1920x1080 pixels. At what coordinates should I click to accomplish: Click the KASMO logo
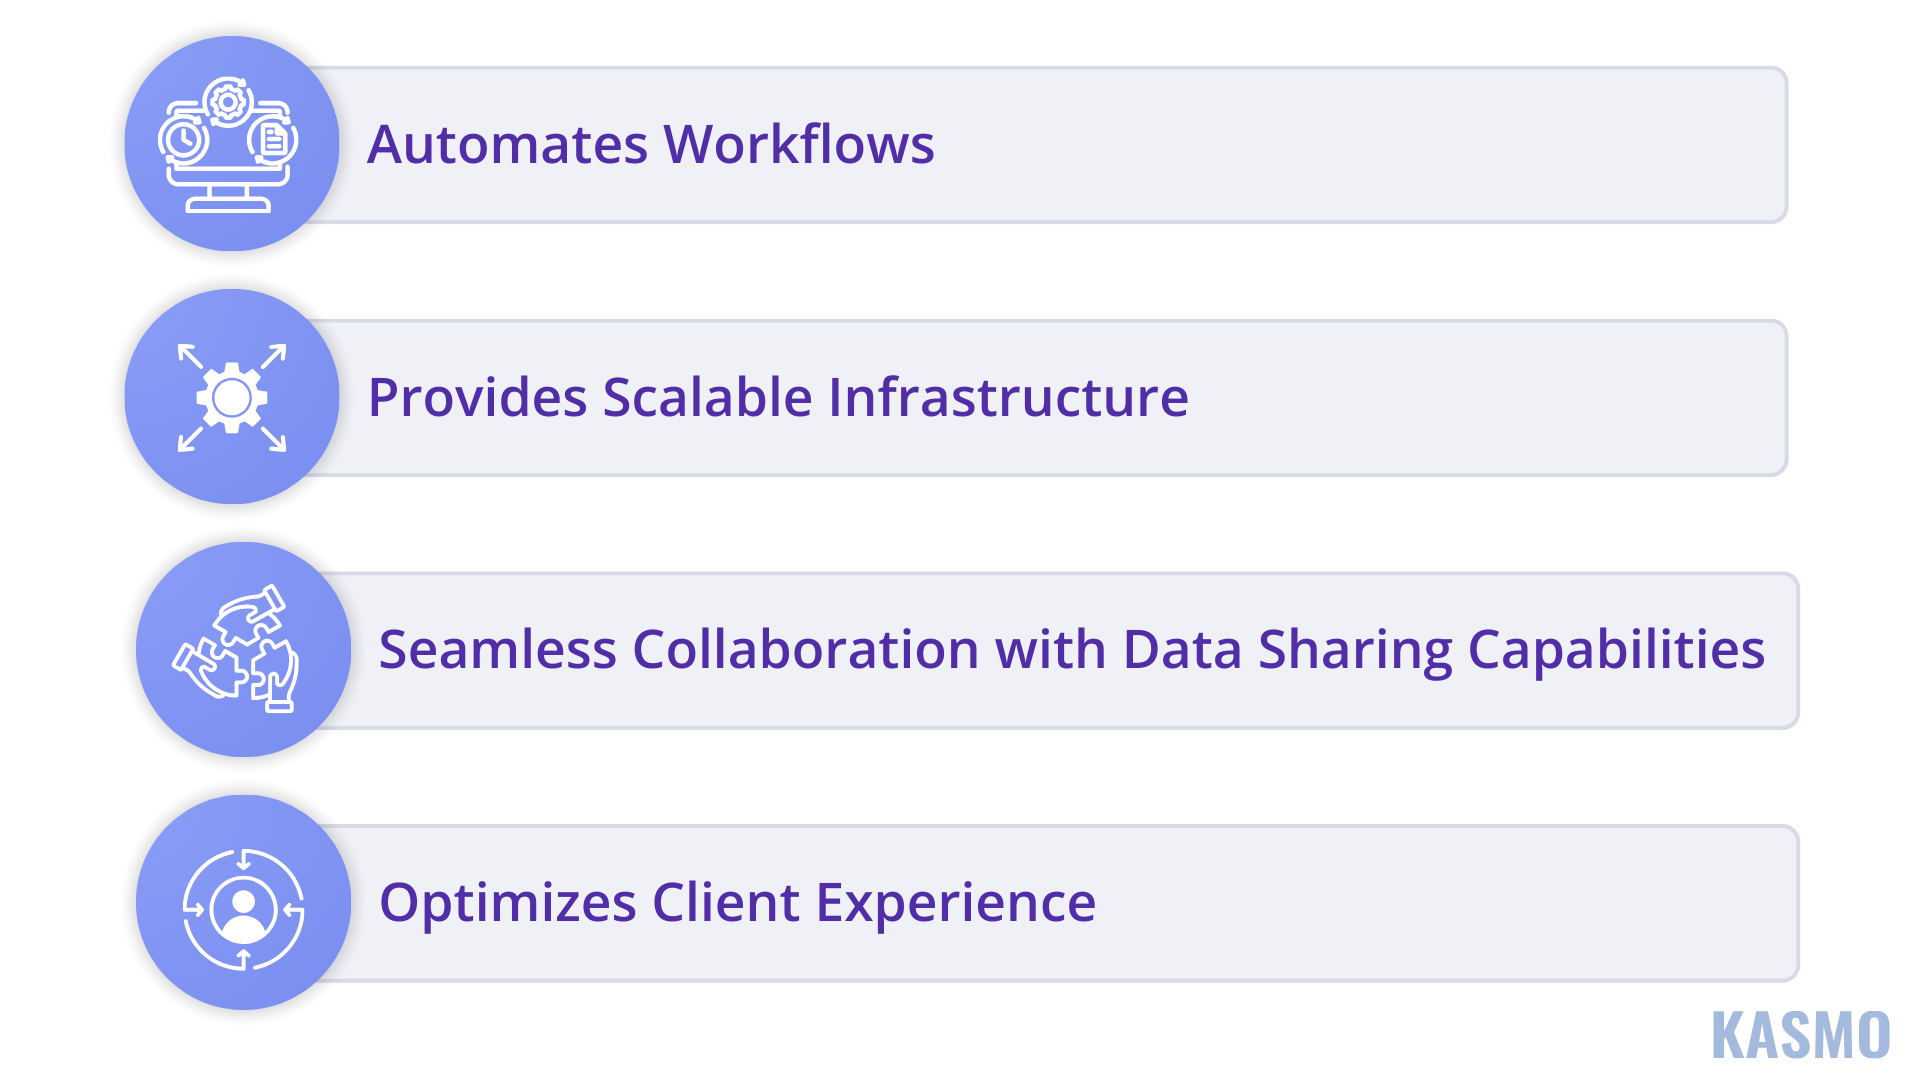pyautogui.click(x=1800, y=1035)
